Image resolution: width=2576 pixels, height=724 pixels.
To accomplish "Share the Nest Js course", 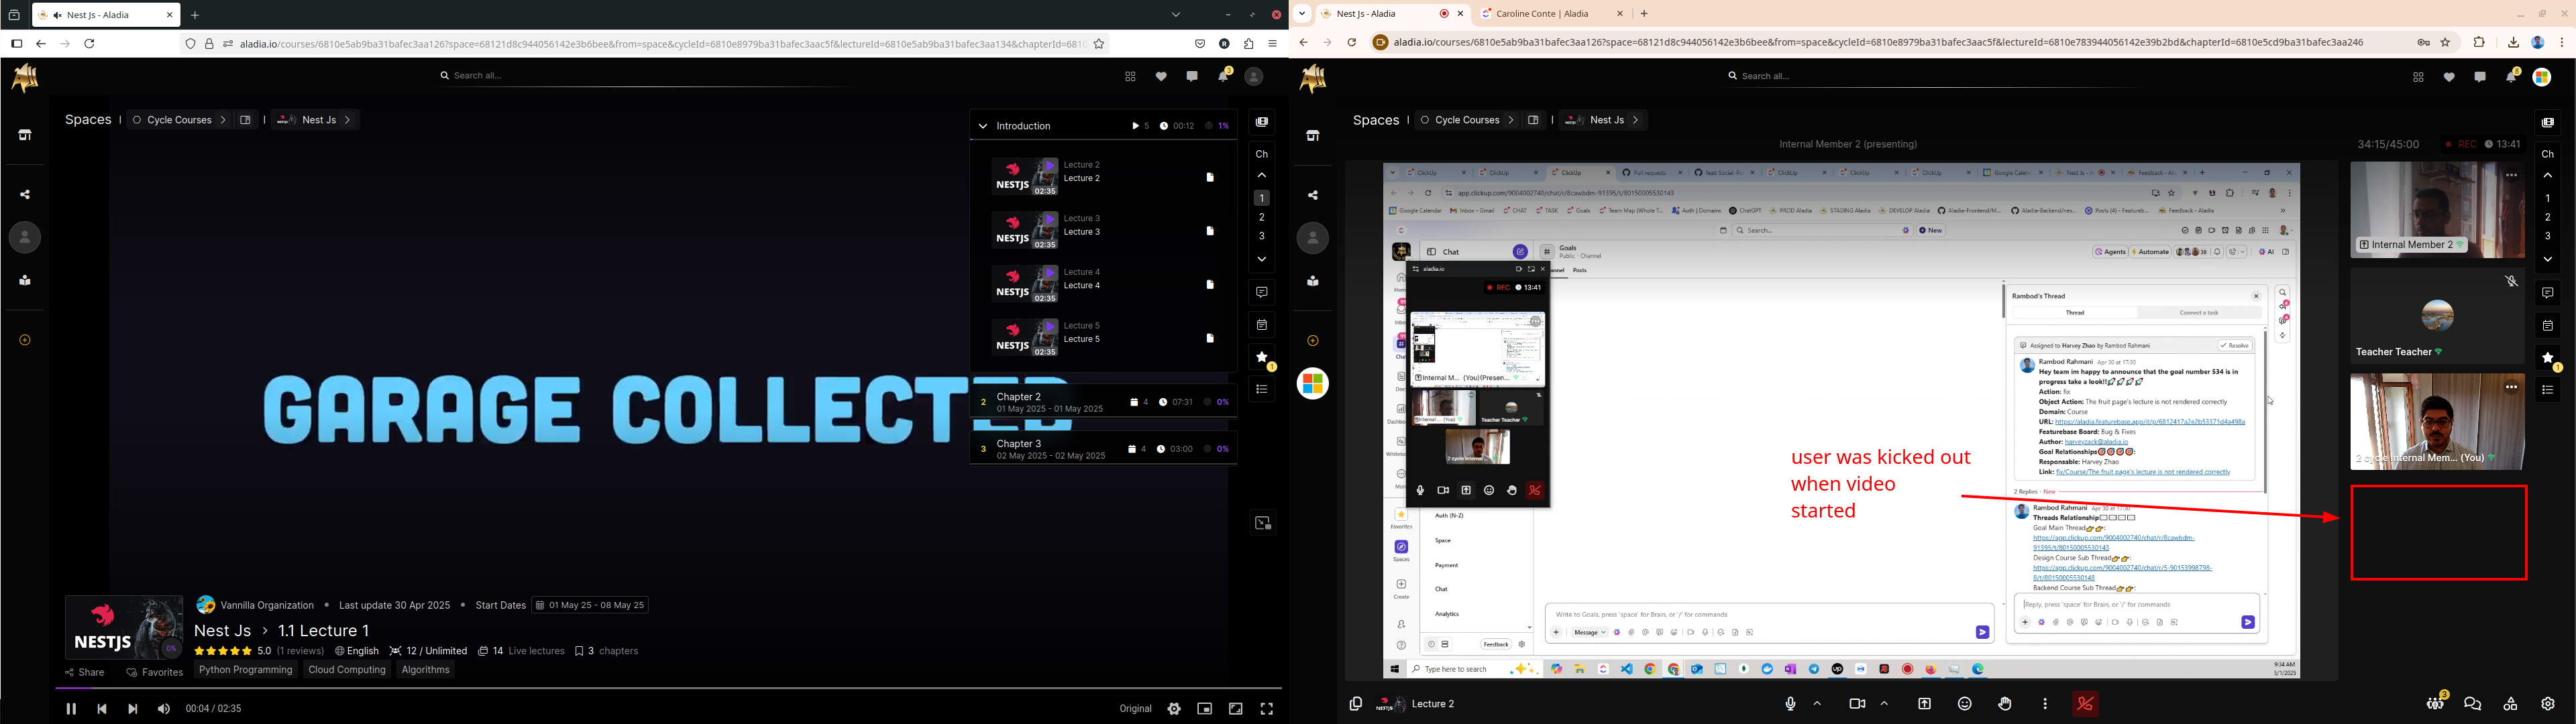I will tap(85, 673).
